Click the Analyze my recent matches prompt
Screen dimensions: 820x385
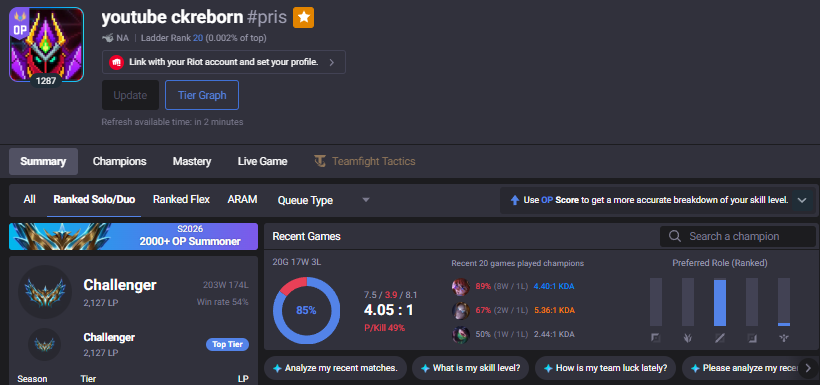335,368
